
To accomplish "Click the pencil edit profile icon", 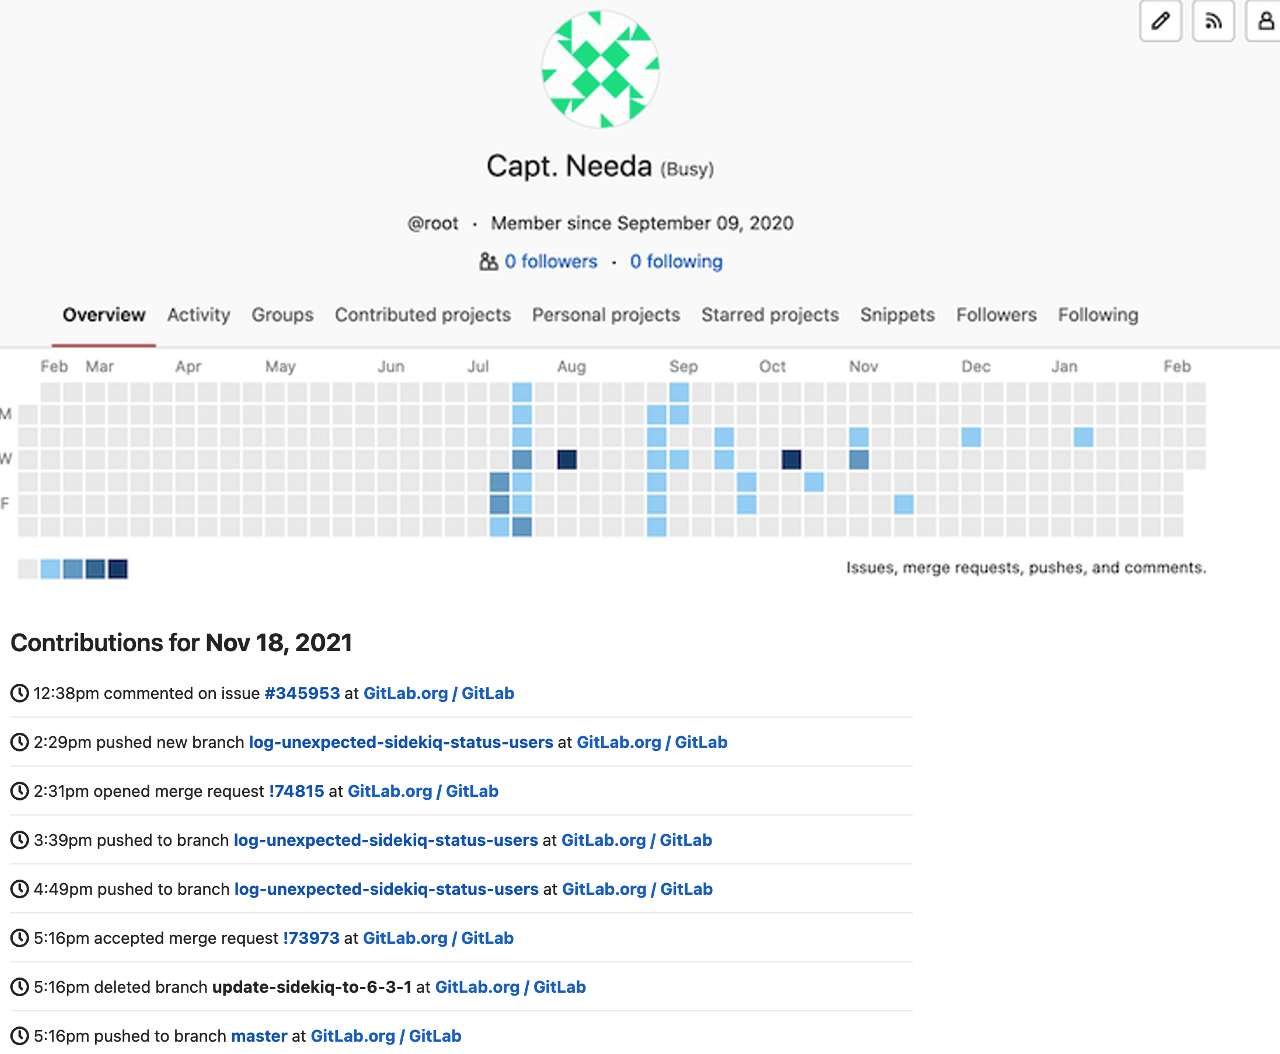I will (1160, 21).
